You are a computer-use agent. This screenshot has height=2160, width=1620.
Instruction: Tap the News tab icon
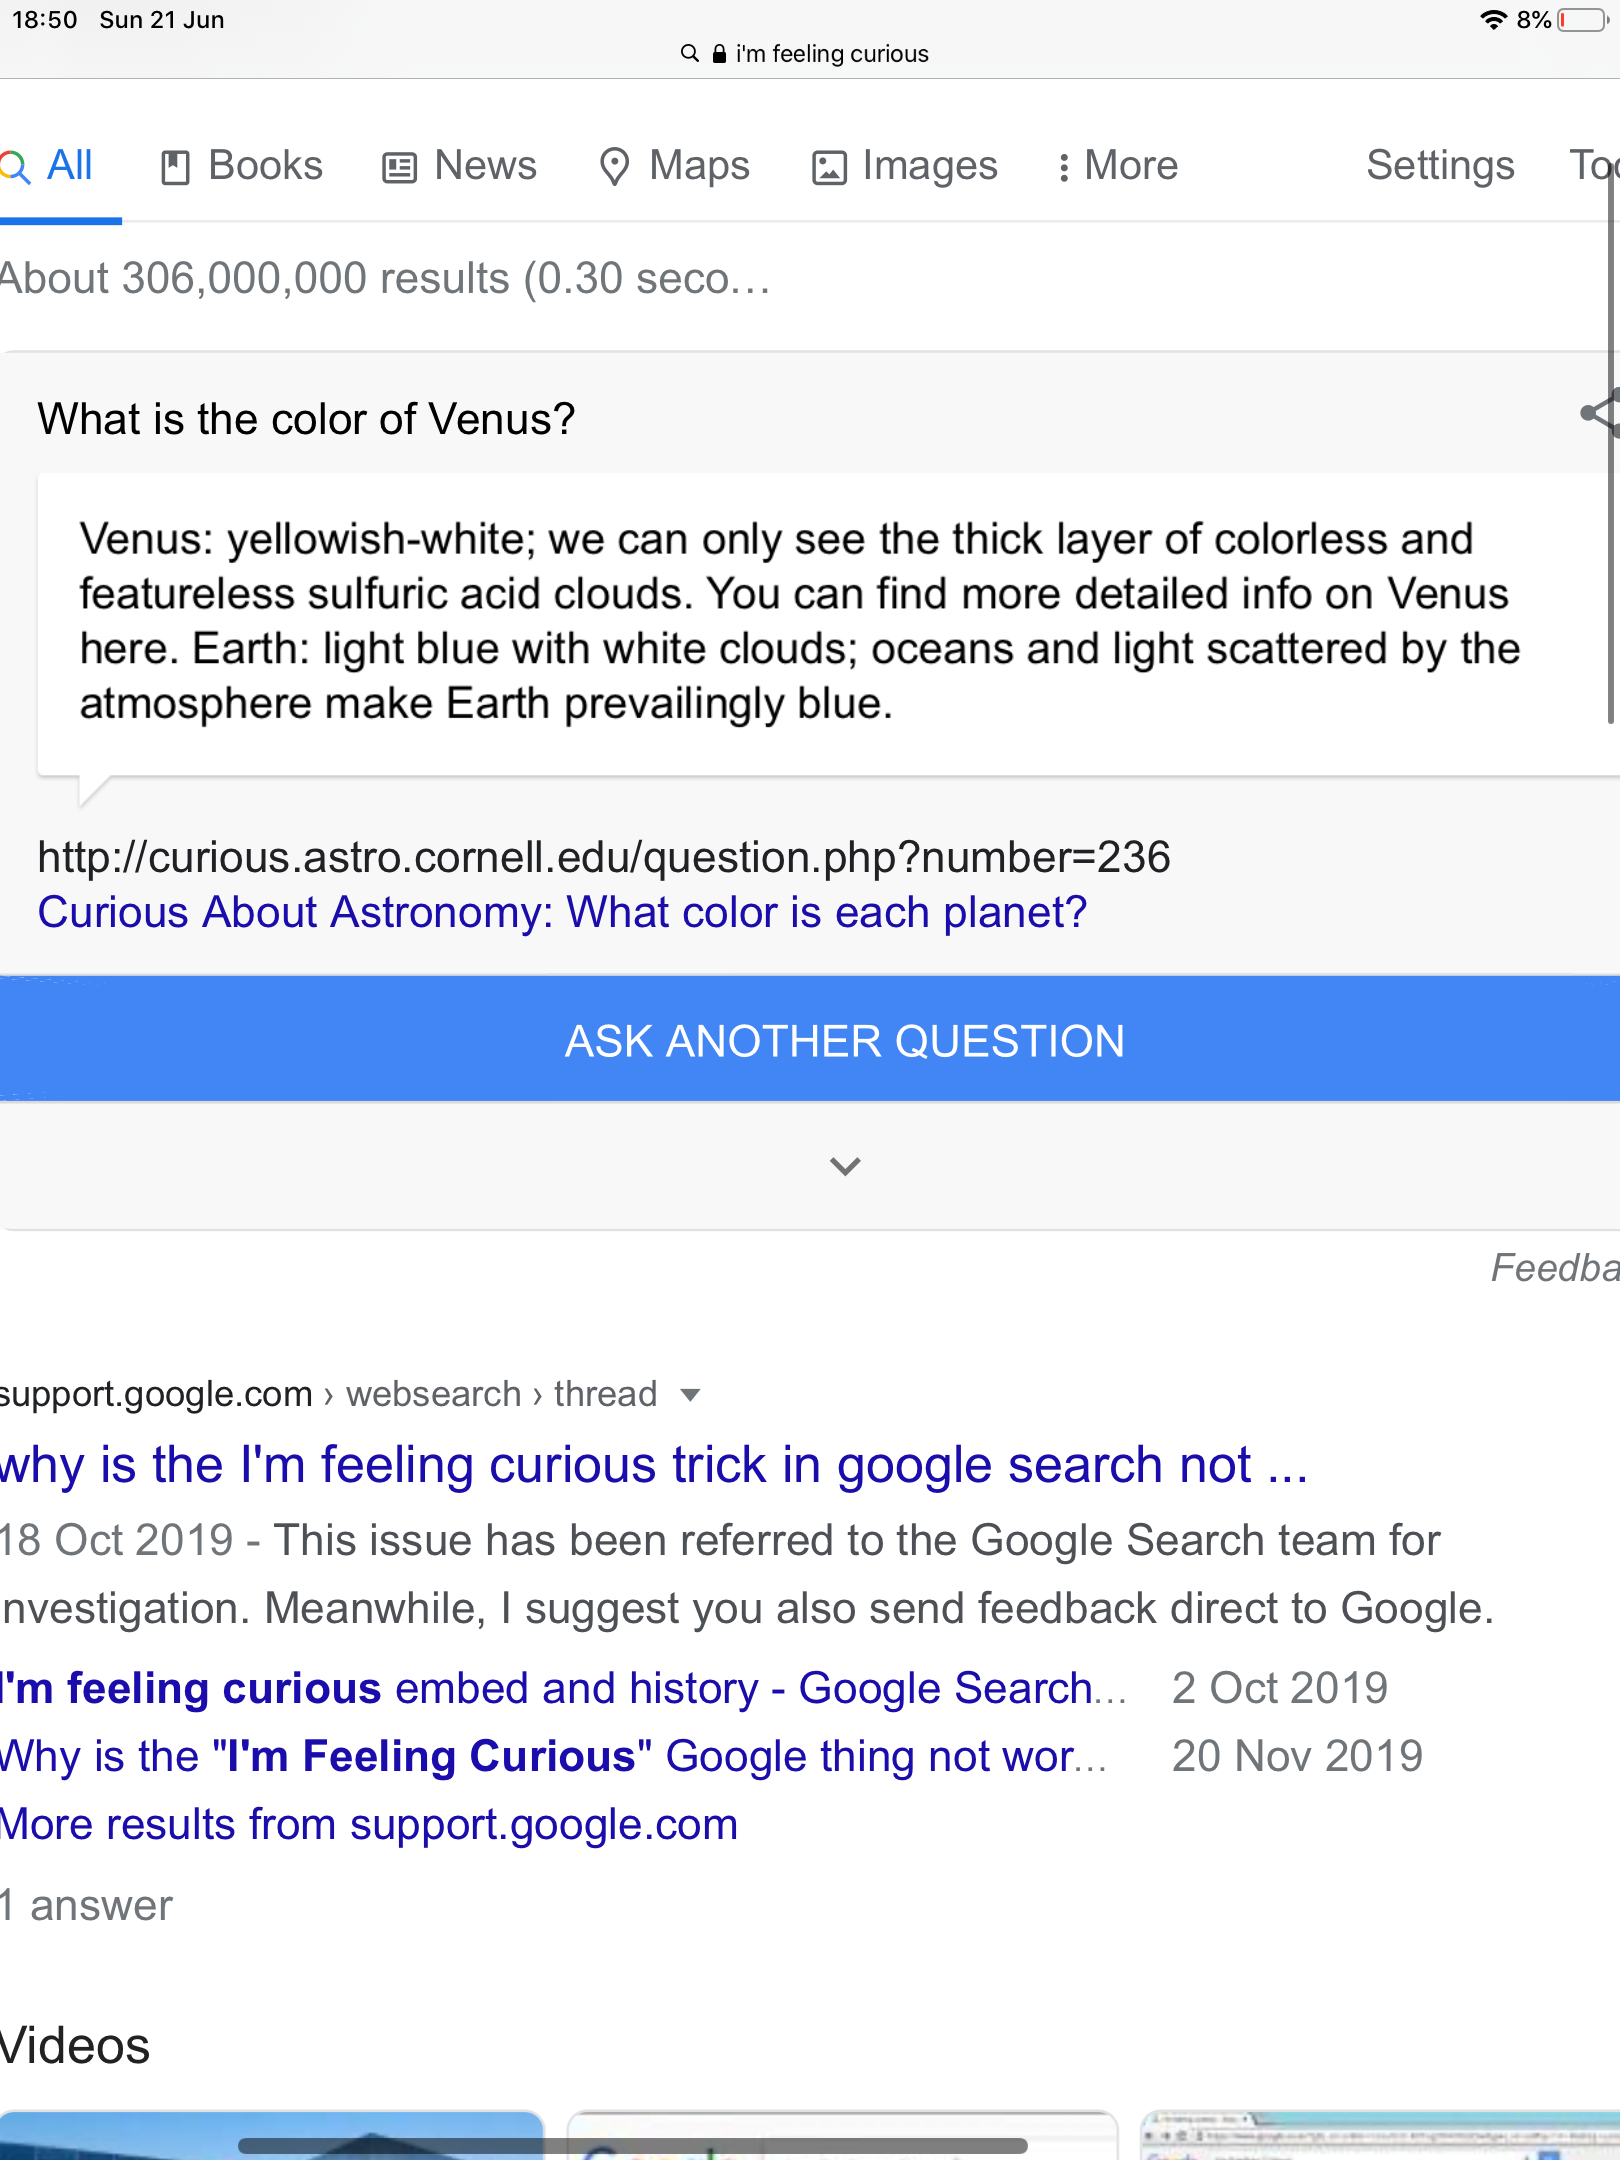click(x=399, y=167)
